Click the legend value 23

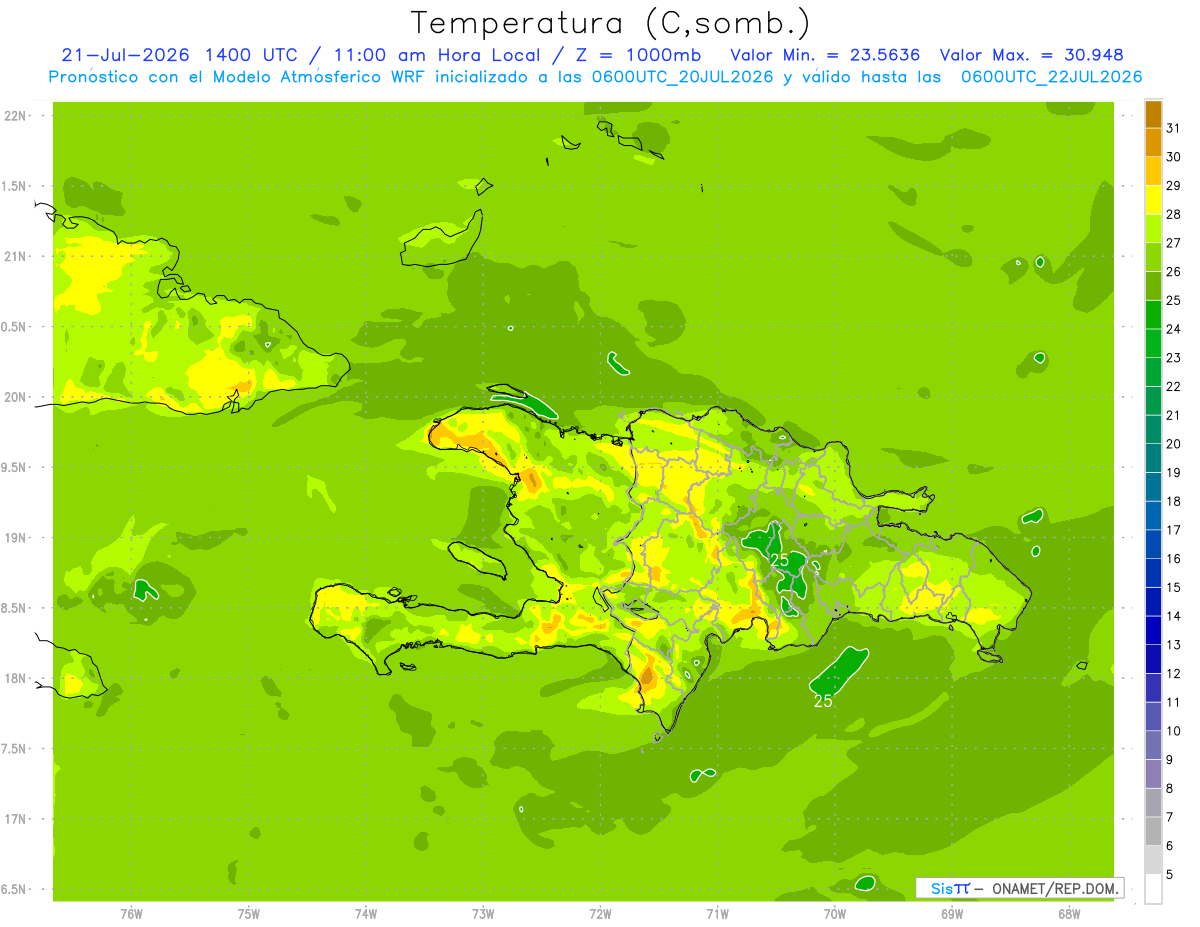pyautogui.click(x=1173, y=357)
